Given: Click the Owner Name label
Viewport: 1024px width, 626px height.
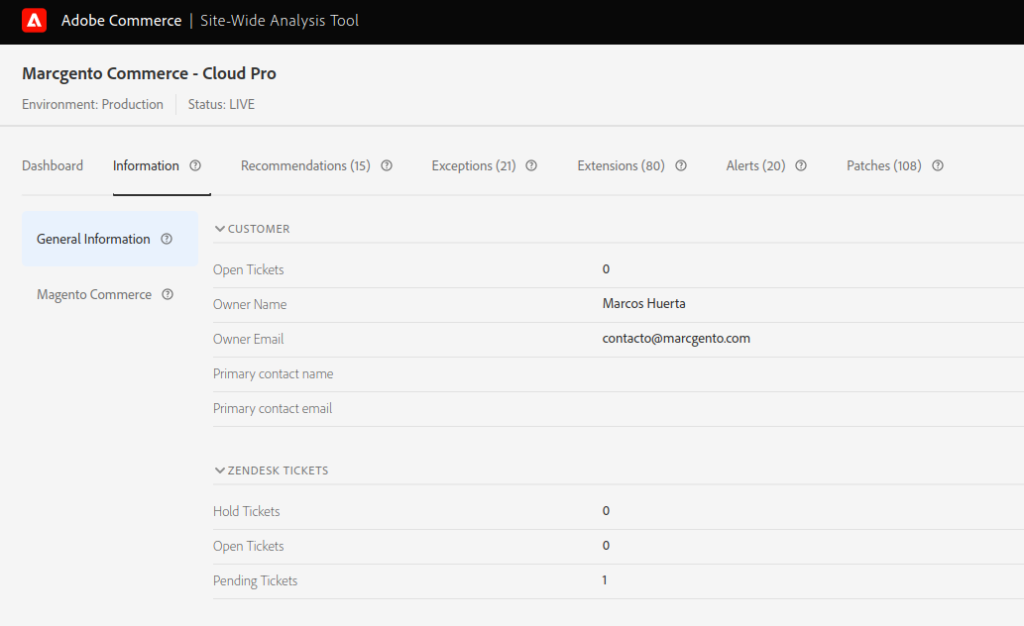Looking at the screenshot, I should [x=249, y=304].
